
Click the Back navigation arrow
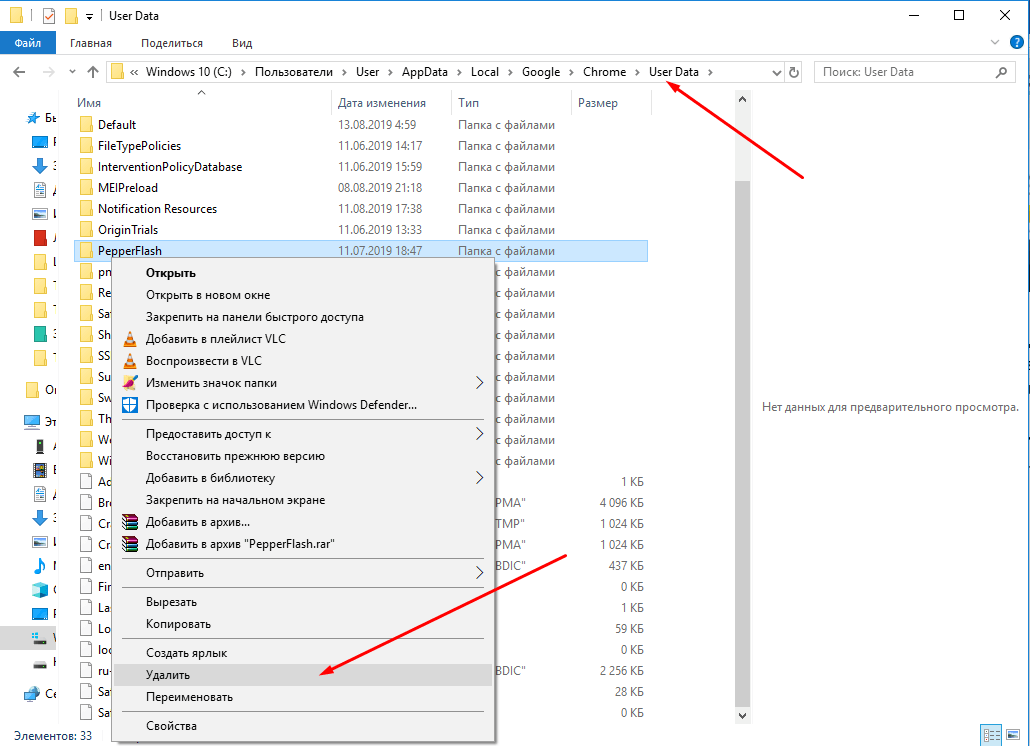pyautogui.click(x=19, y=72)
